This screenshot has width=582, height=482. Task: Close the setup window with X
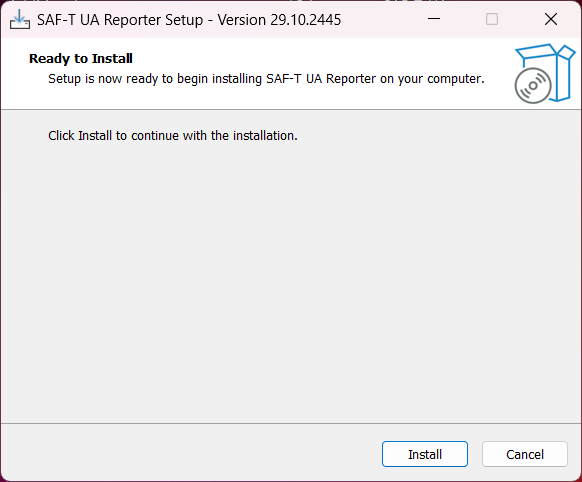point(551,19)
